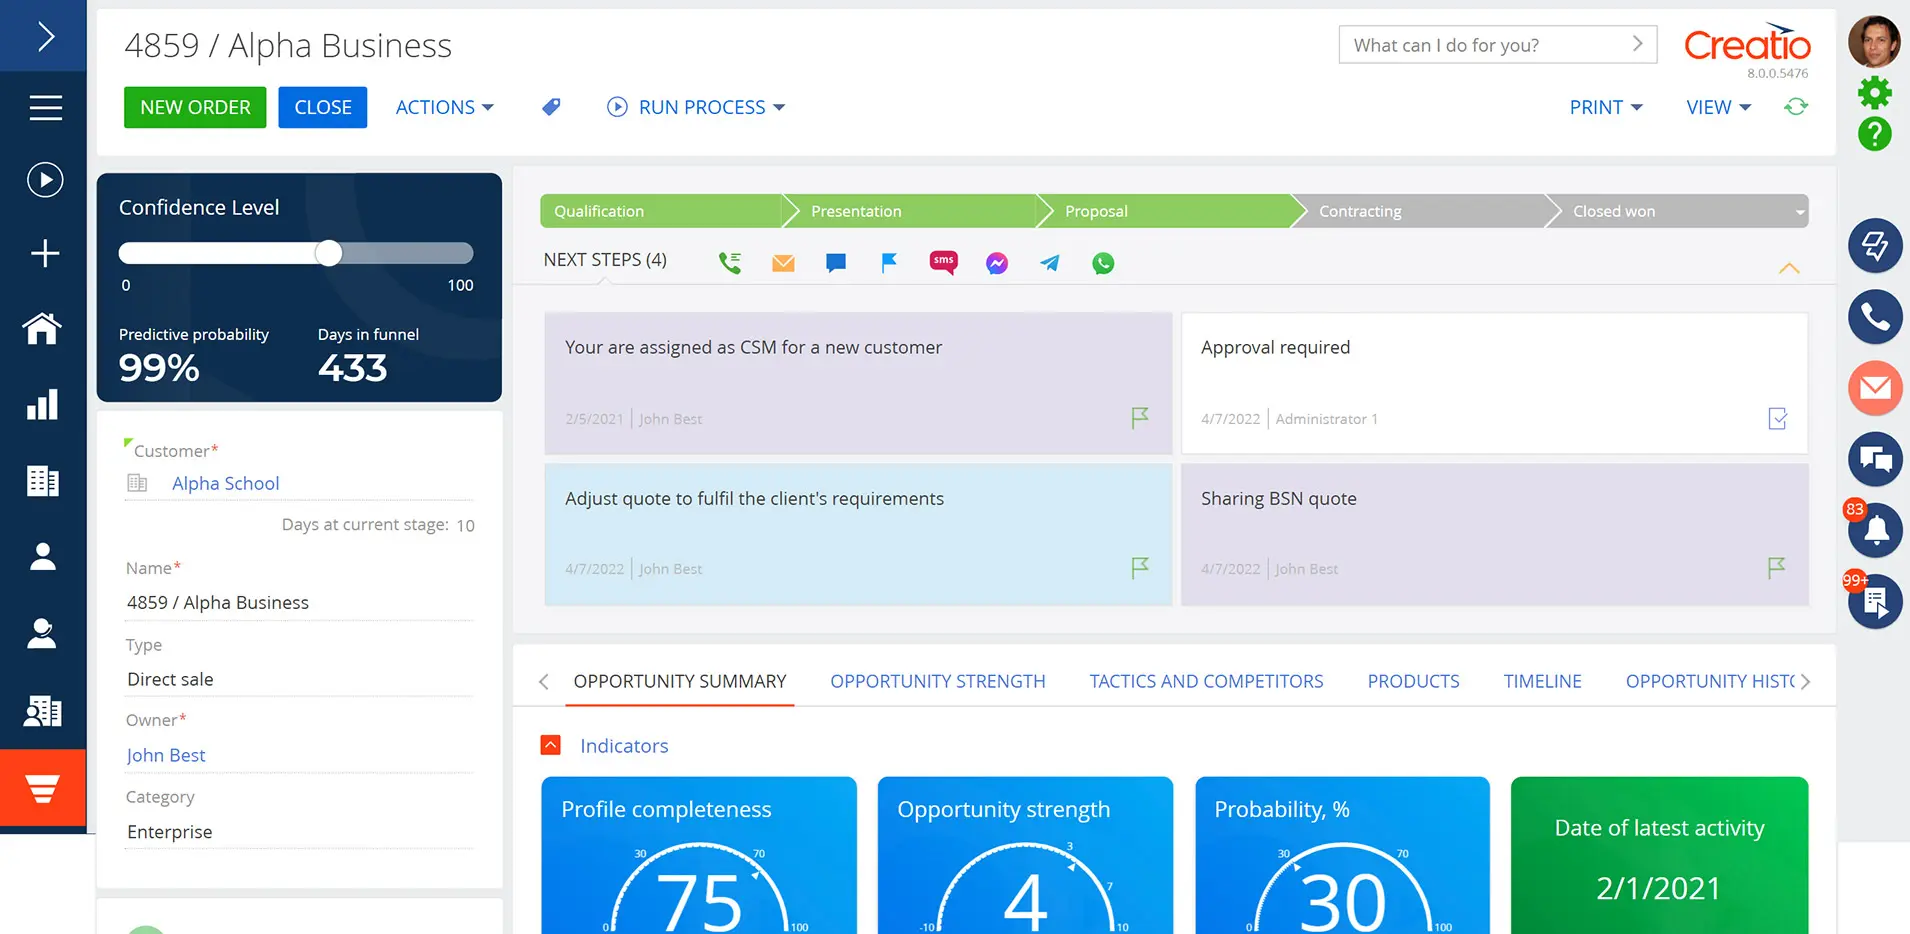Viewport: 1910px width, 934px height.
Task: Open the Alpha School customer link
Action: point(225,483)
